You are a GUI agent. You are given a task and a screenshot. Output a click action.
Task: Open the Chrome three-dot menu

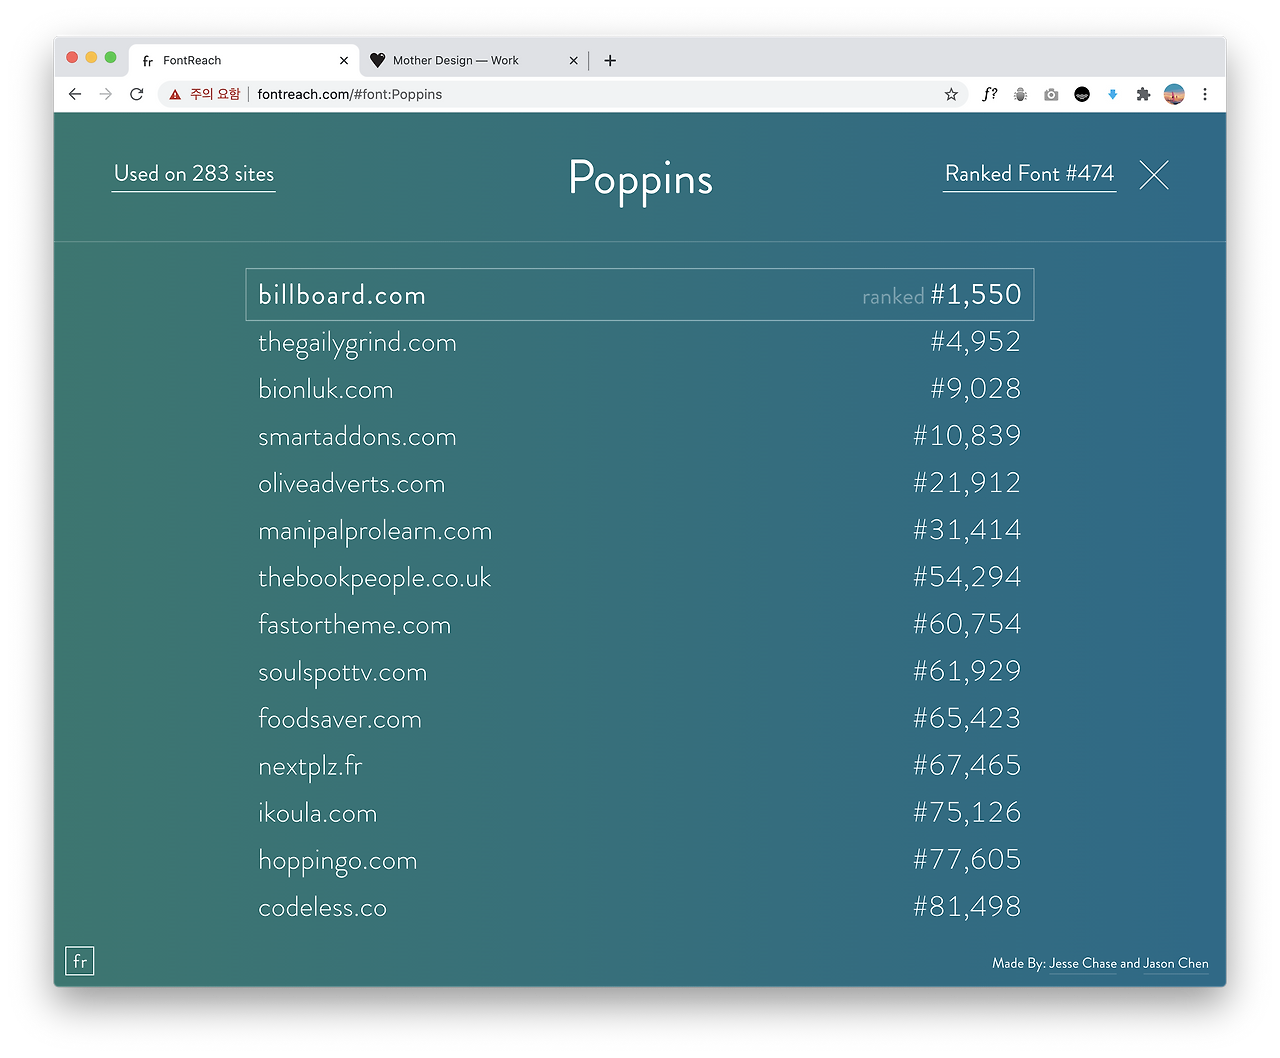[1205, 94]
